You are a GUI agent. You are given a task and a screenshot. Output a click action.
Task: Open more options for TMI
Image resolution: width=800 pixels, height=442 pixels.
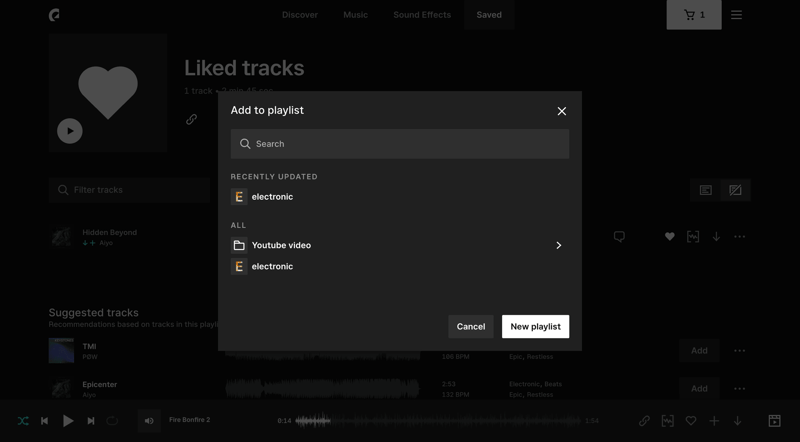coord(739,351)
